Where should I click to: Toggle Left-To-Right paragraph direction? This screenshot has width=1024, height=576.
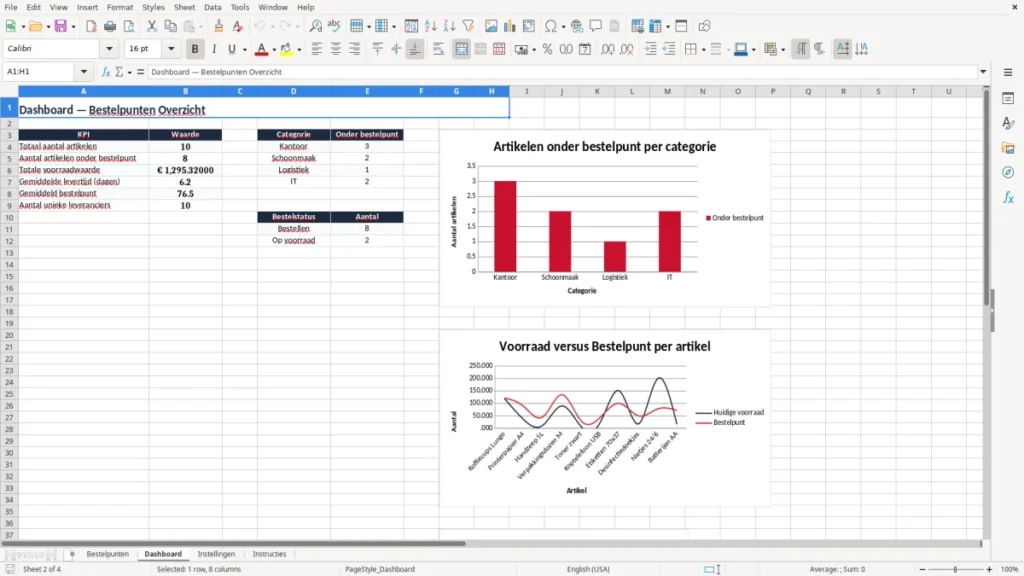(800, 49)
